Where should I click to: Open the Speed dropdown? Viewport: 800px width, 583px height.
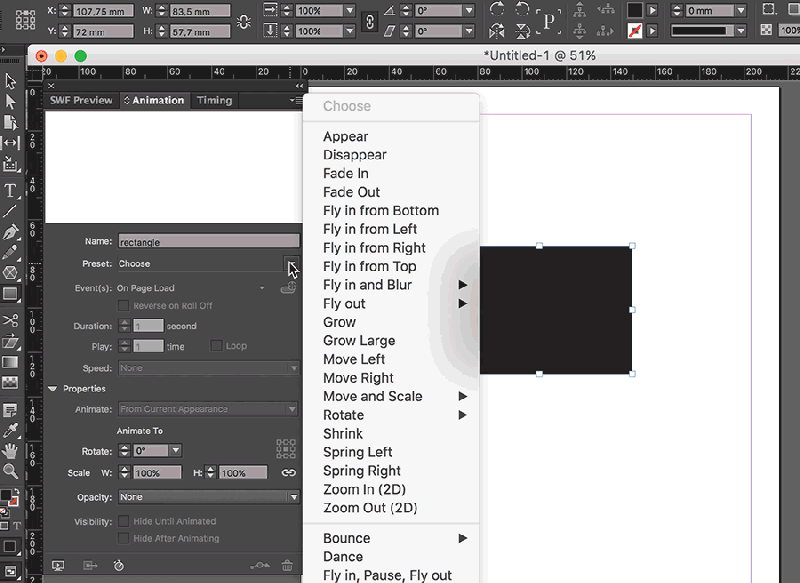coord(209,368)
